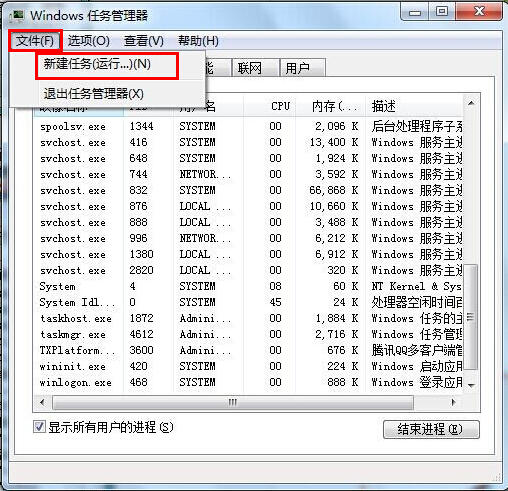Open the 文件(F) menu

35,41
